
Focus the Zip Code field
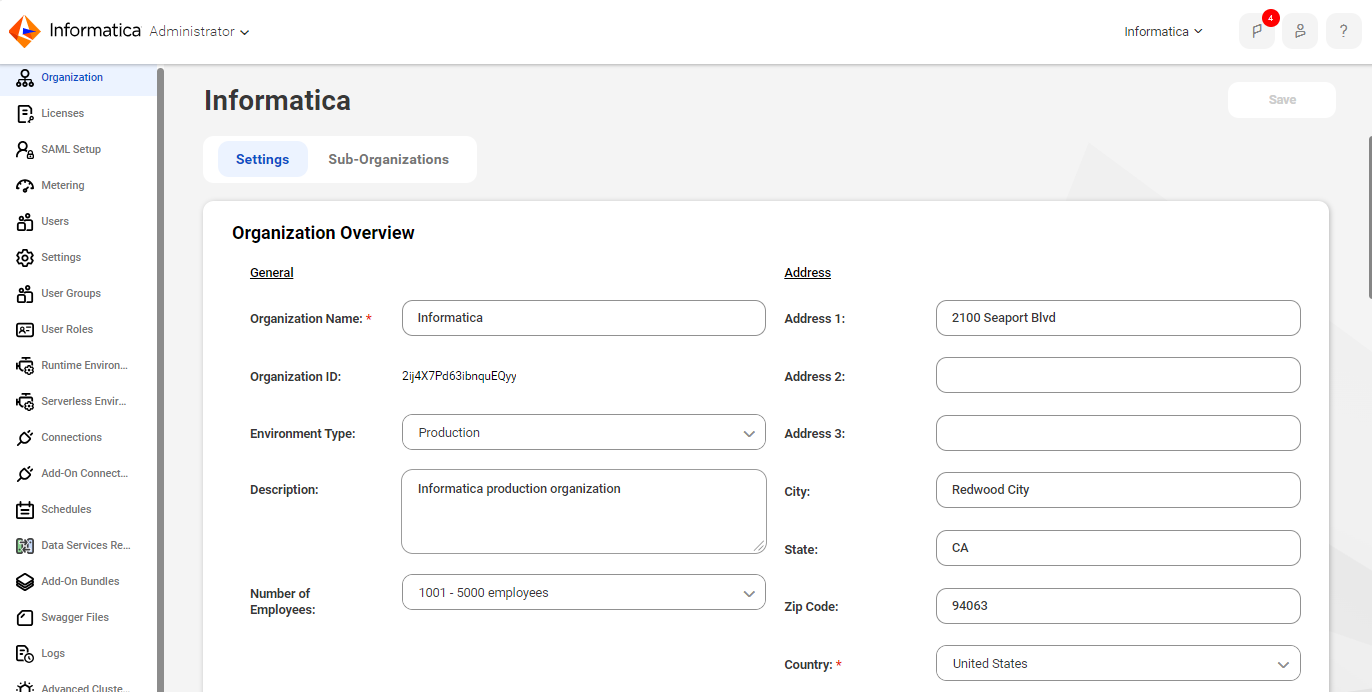point(1118,606)
